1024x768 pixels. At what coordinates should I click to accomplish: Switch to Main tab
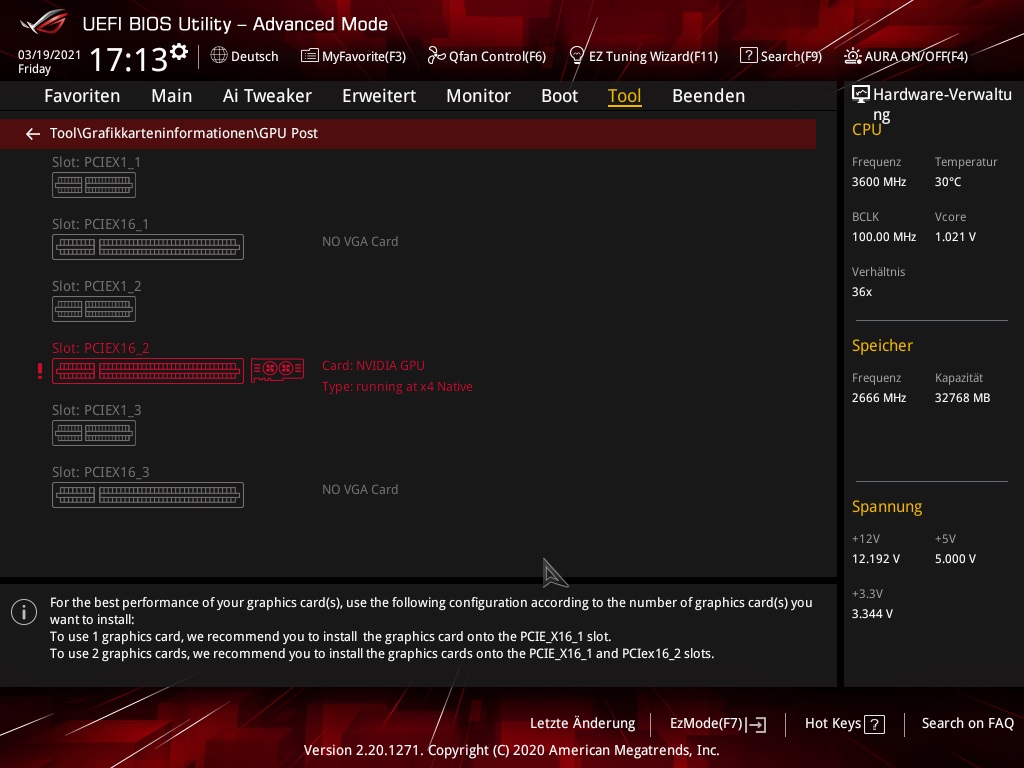[x=171, y=95]
